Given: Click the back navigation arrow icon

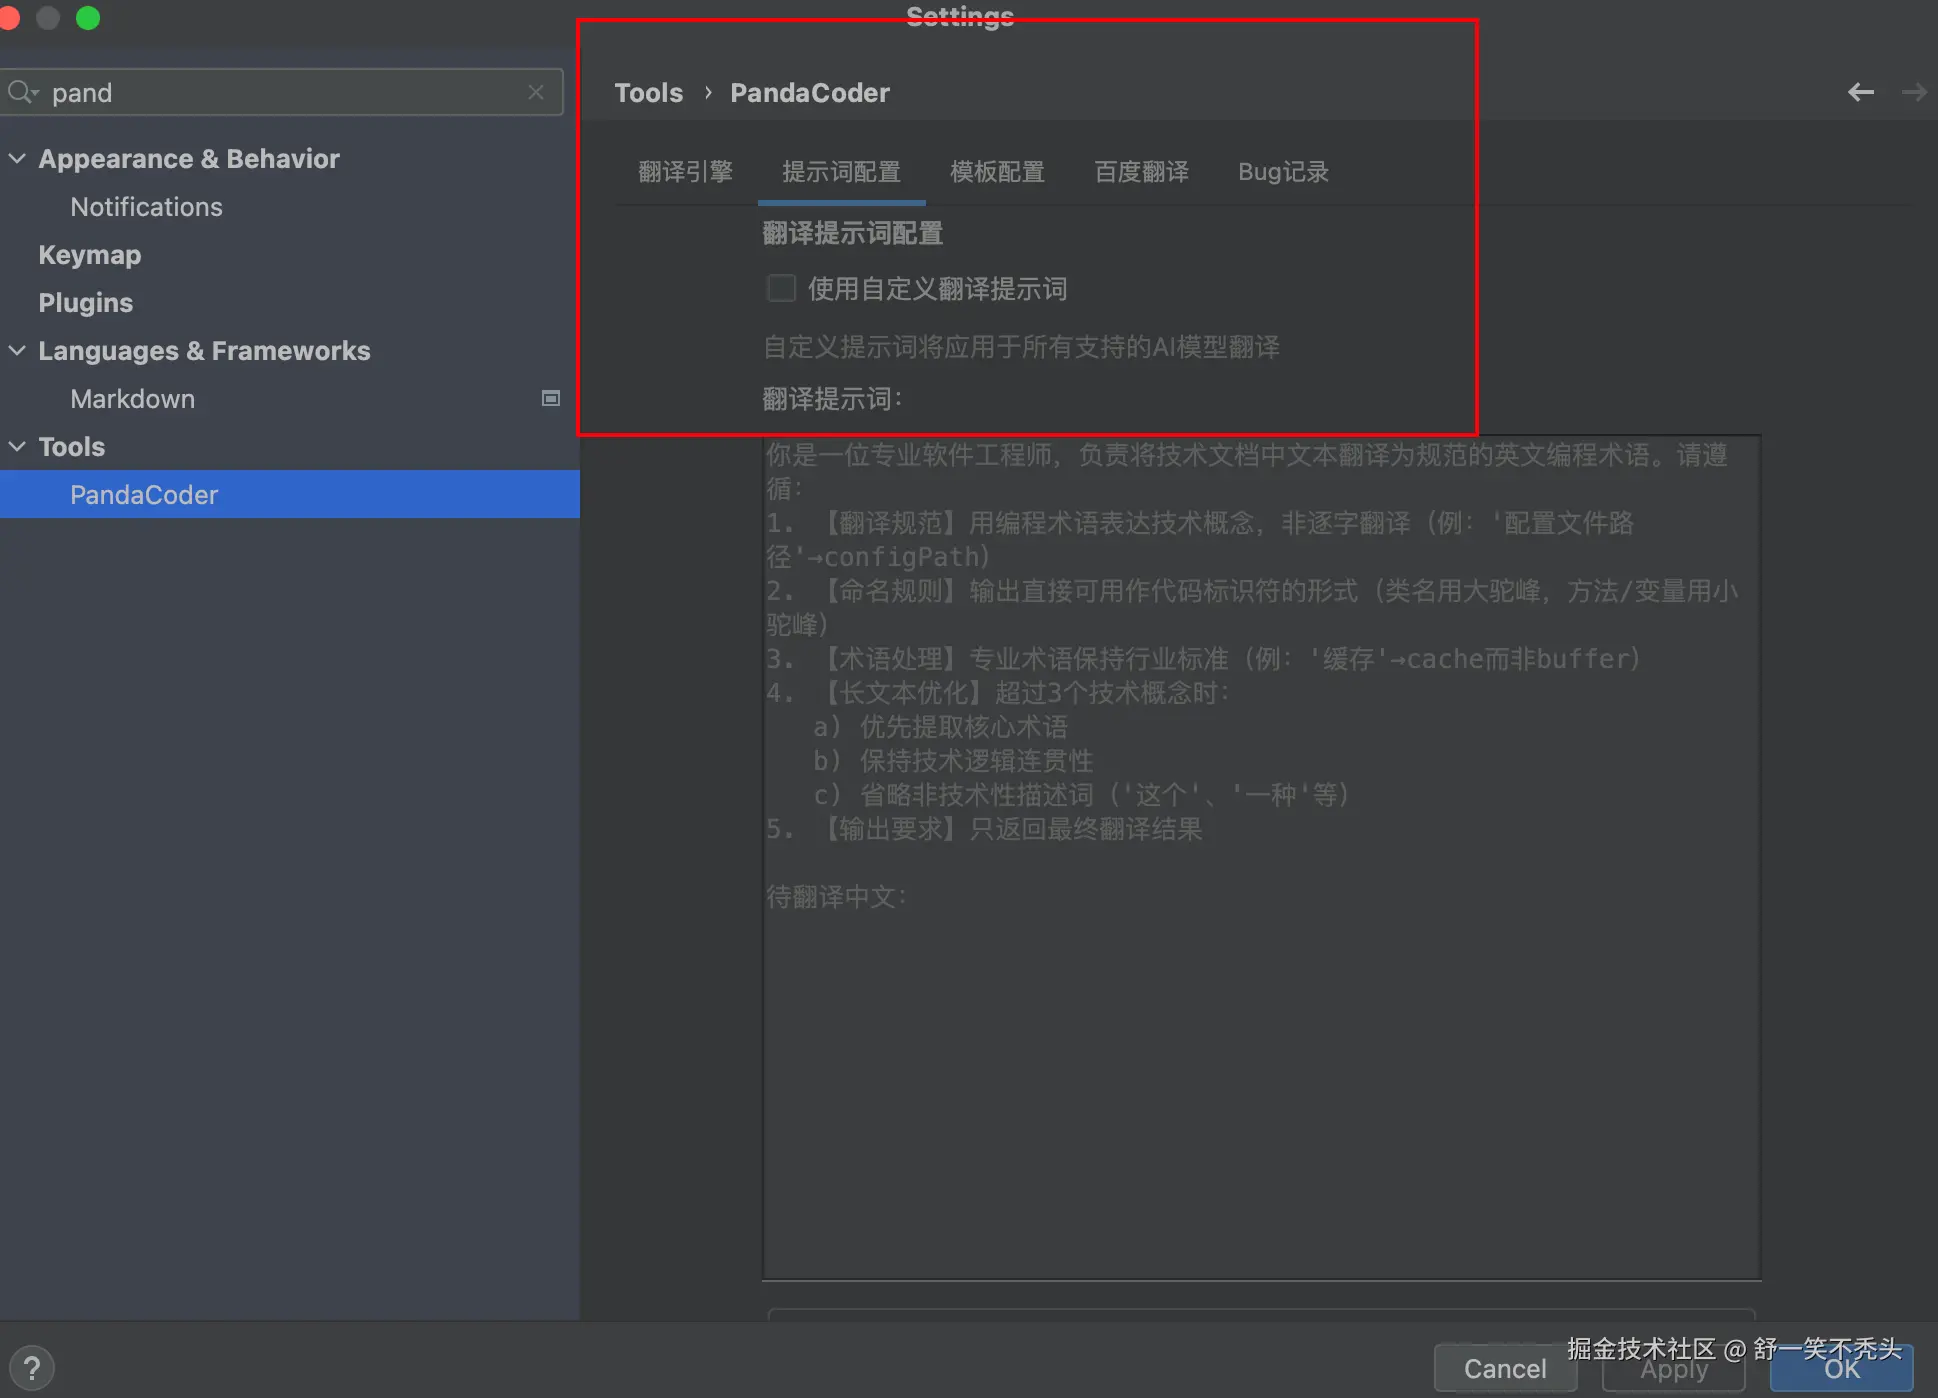Looking at the screenshot, I should coord(1861,91).
